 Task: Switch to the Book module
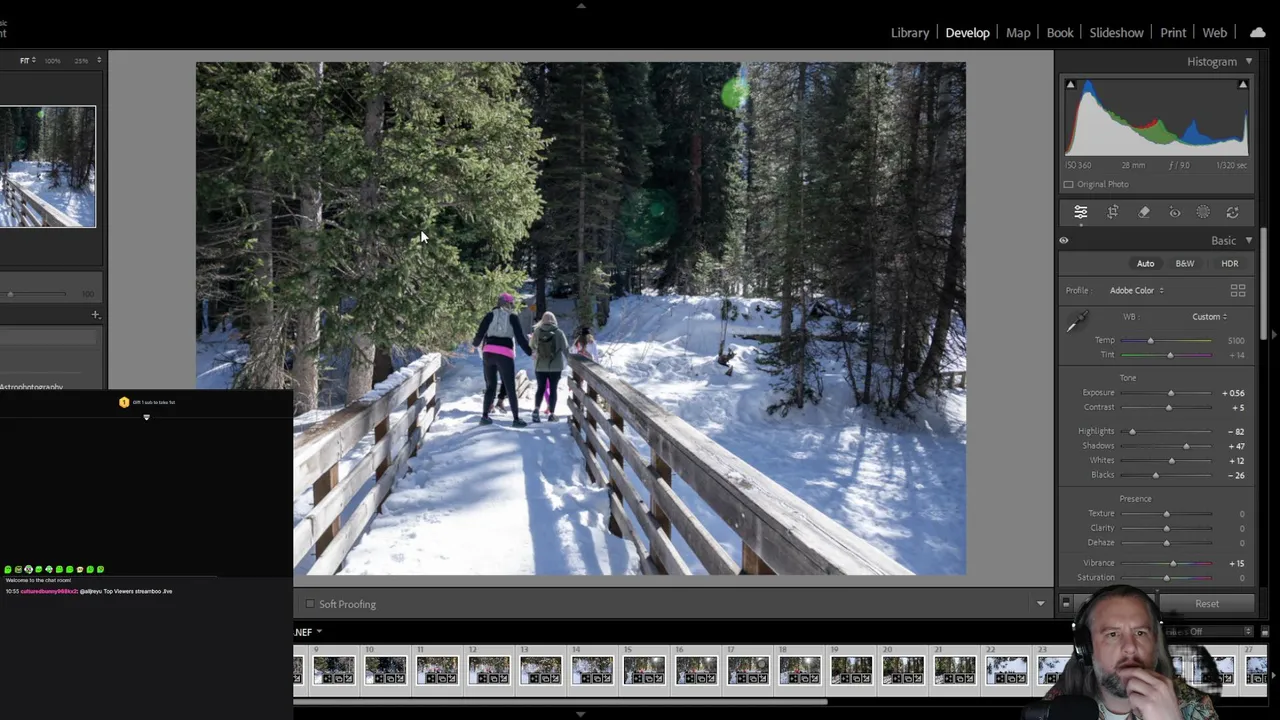click(x=1060, y=33)
